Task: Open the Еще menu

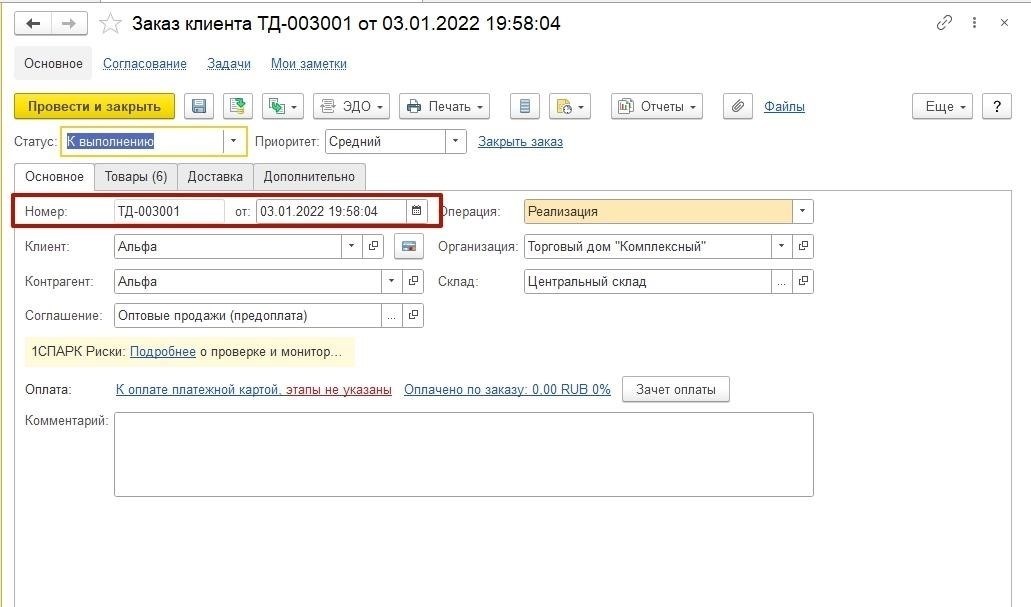Action: pos(942,107)
